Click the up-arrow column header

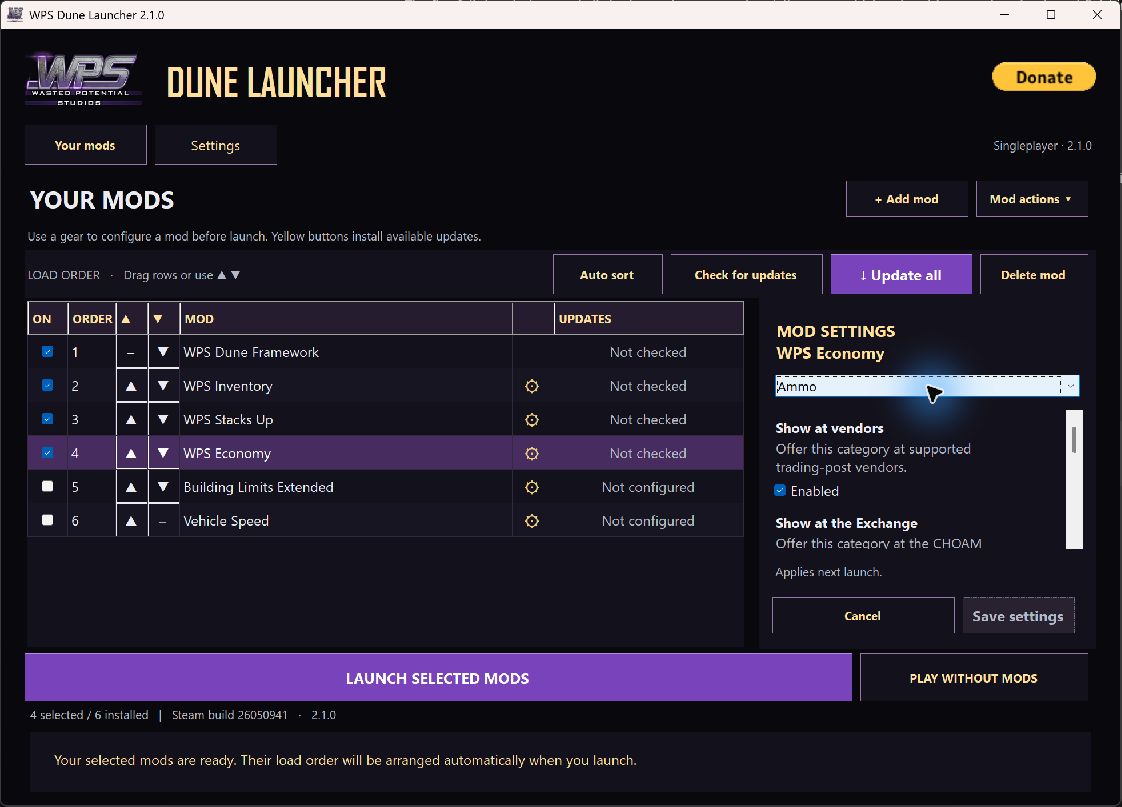[132, 319]
